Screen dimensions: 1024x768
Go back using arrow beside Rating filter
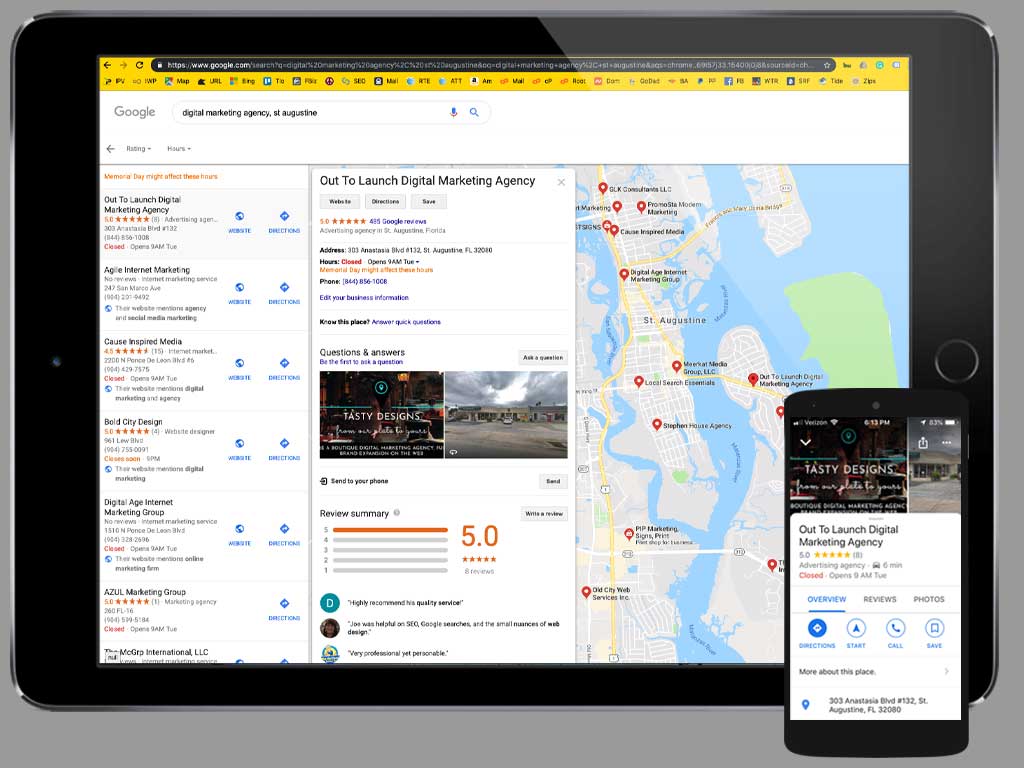click(x=110, y=149)
